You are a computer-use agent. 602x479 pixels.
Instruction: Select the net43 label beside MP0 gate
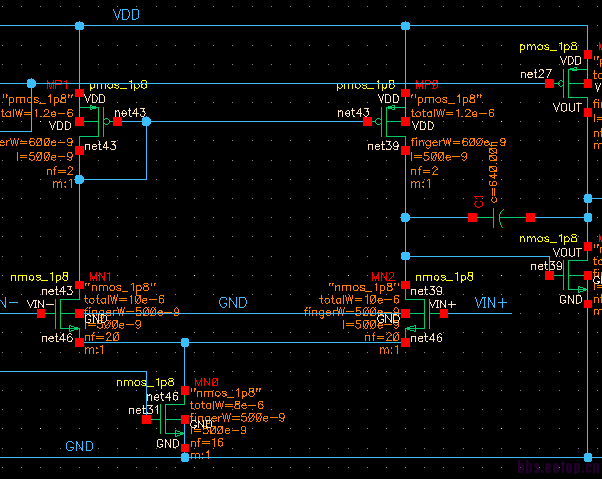(x=353, y=112)
